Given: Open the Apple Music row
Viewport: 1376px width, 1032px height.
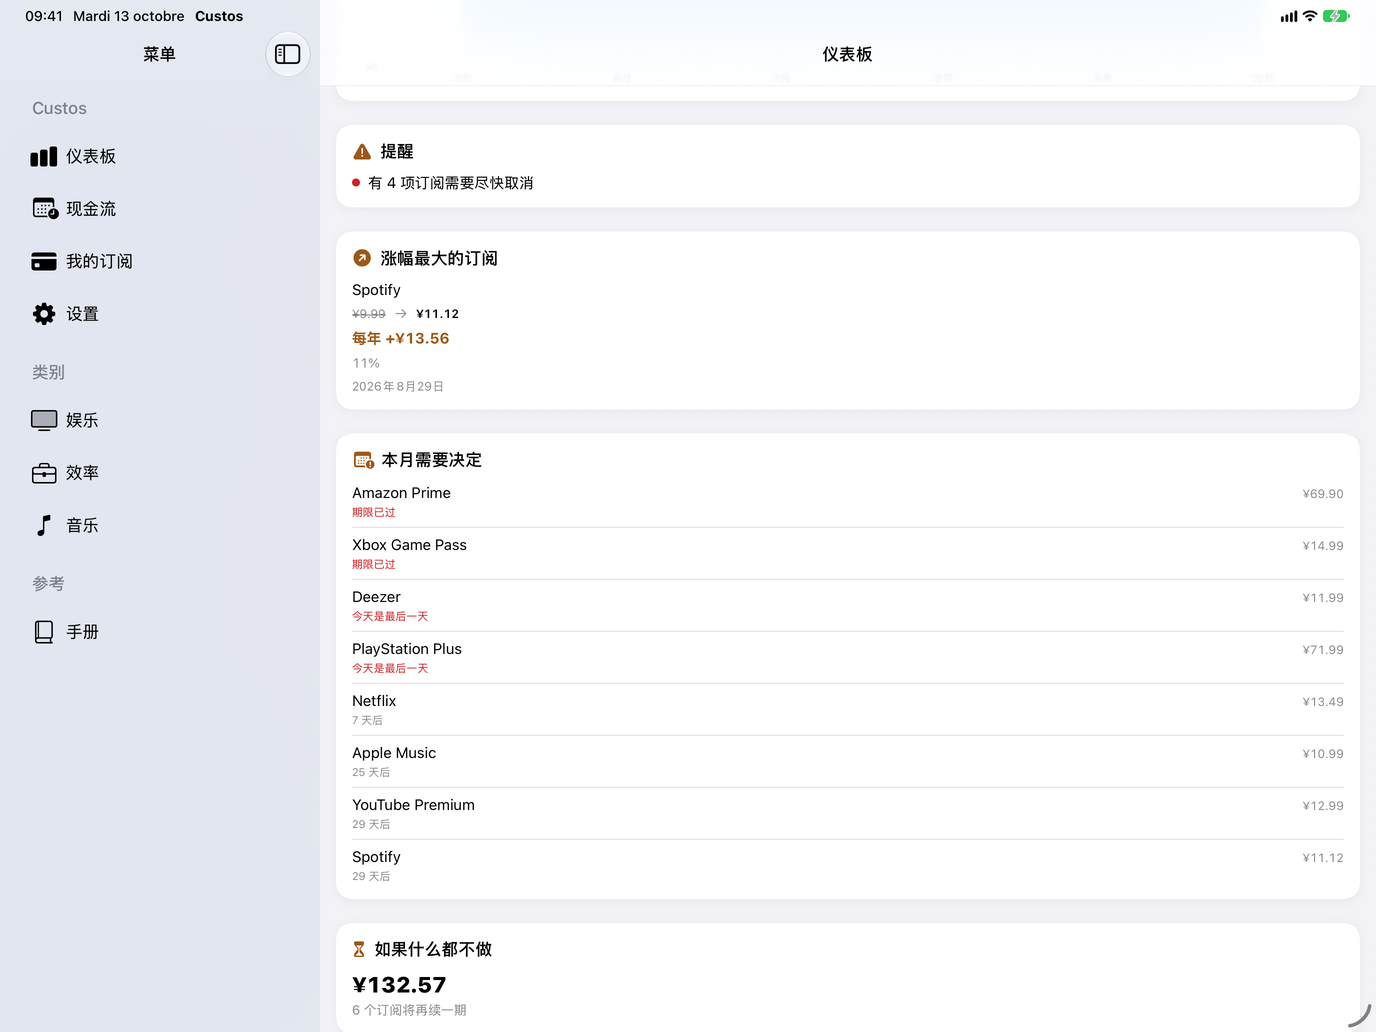Looking at the screenshot, I should [848, 761].
